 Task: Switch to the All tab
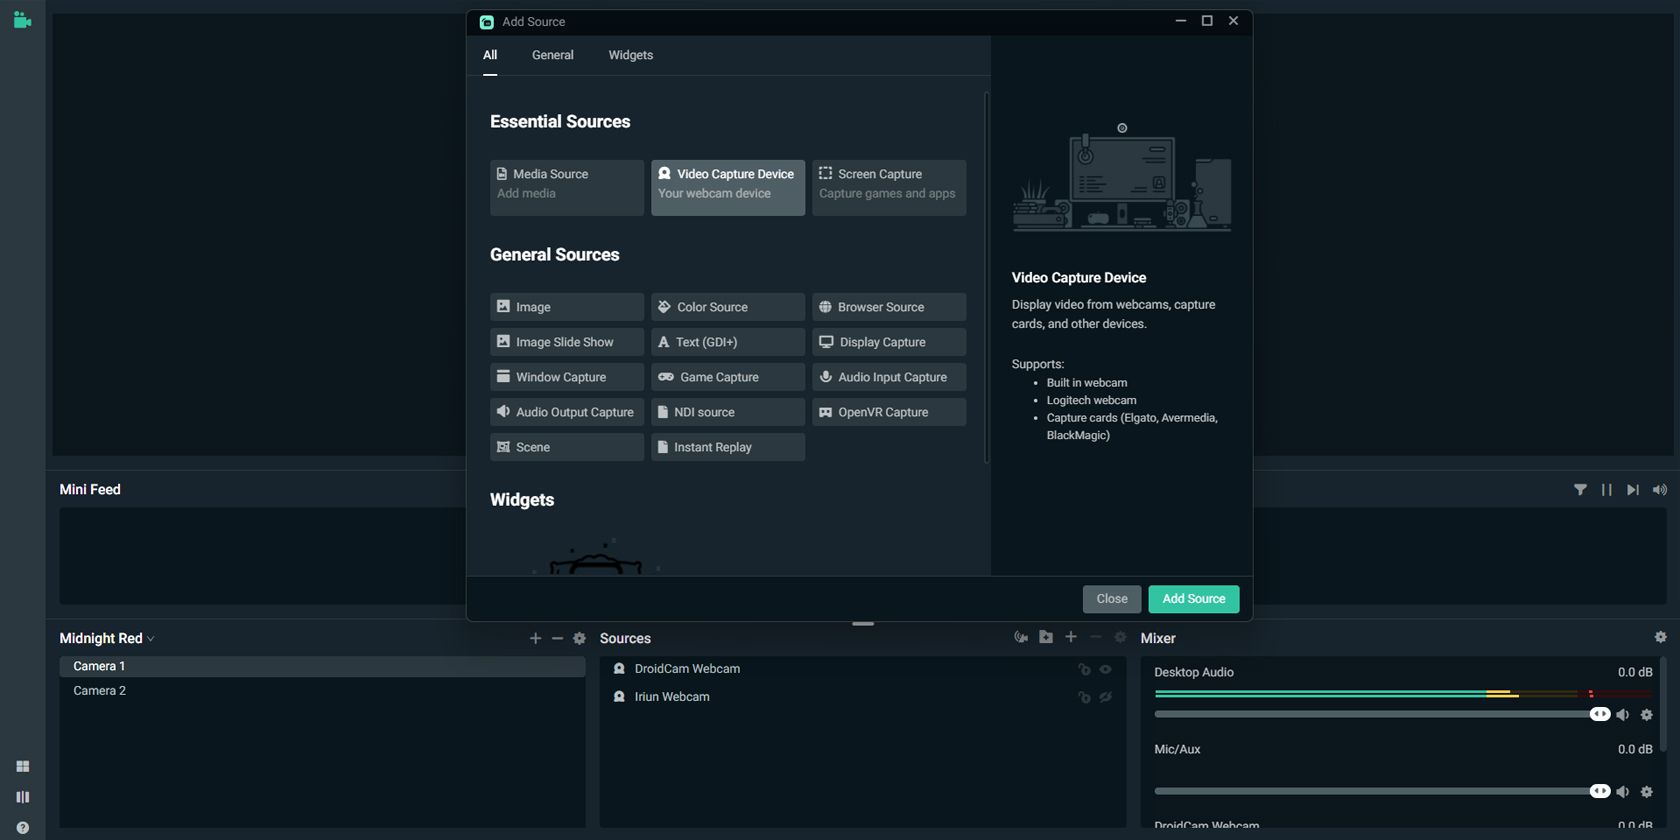coord(490,55)
